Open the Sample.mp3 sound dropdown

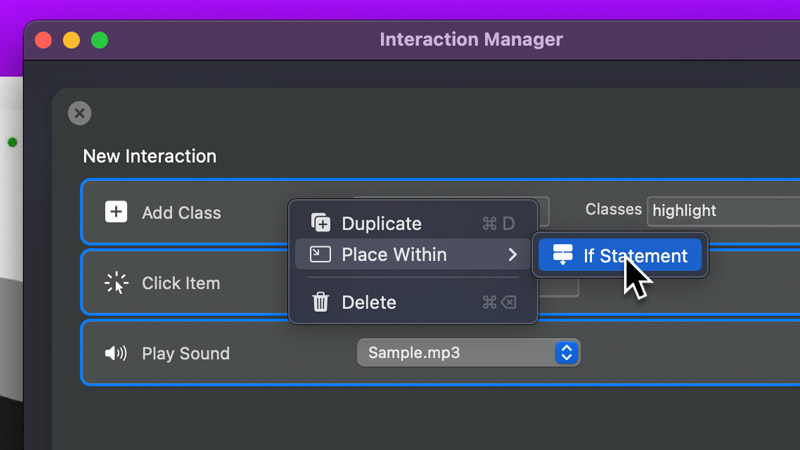click(x=566, y=352)
